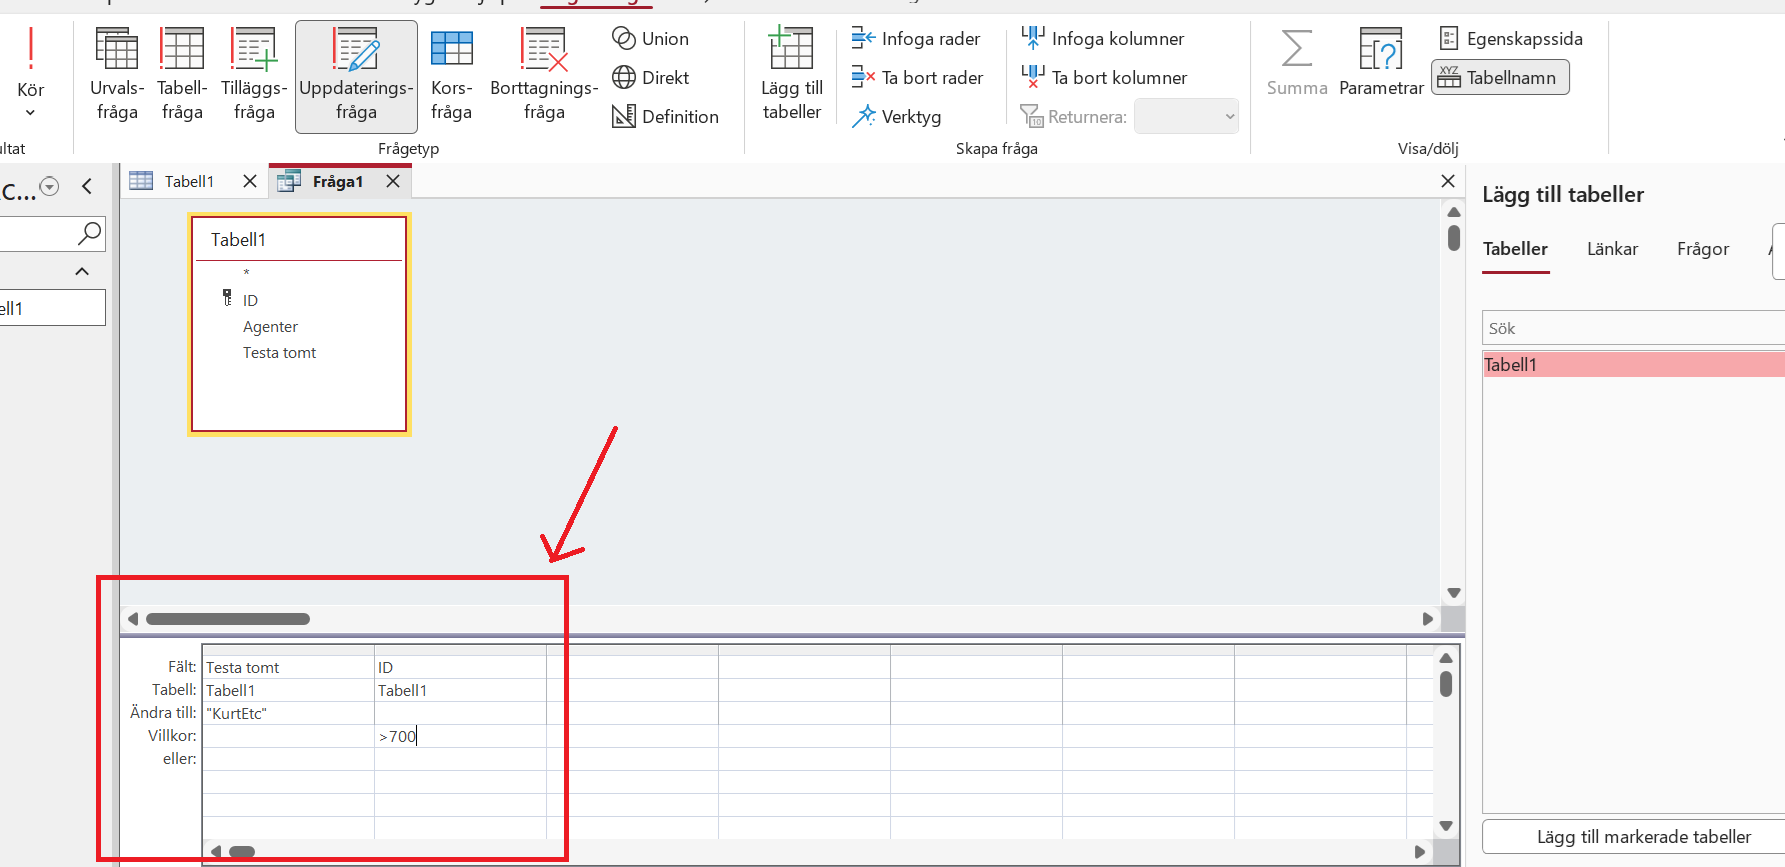Open Frågor tab in side panel

(1703, 249)
